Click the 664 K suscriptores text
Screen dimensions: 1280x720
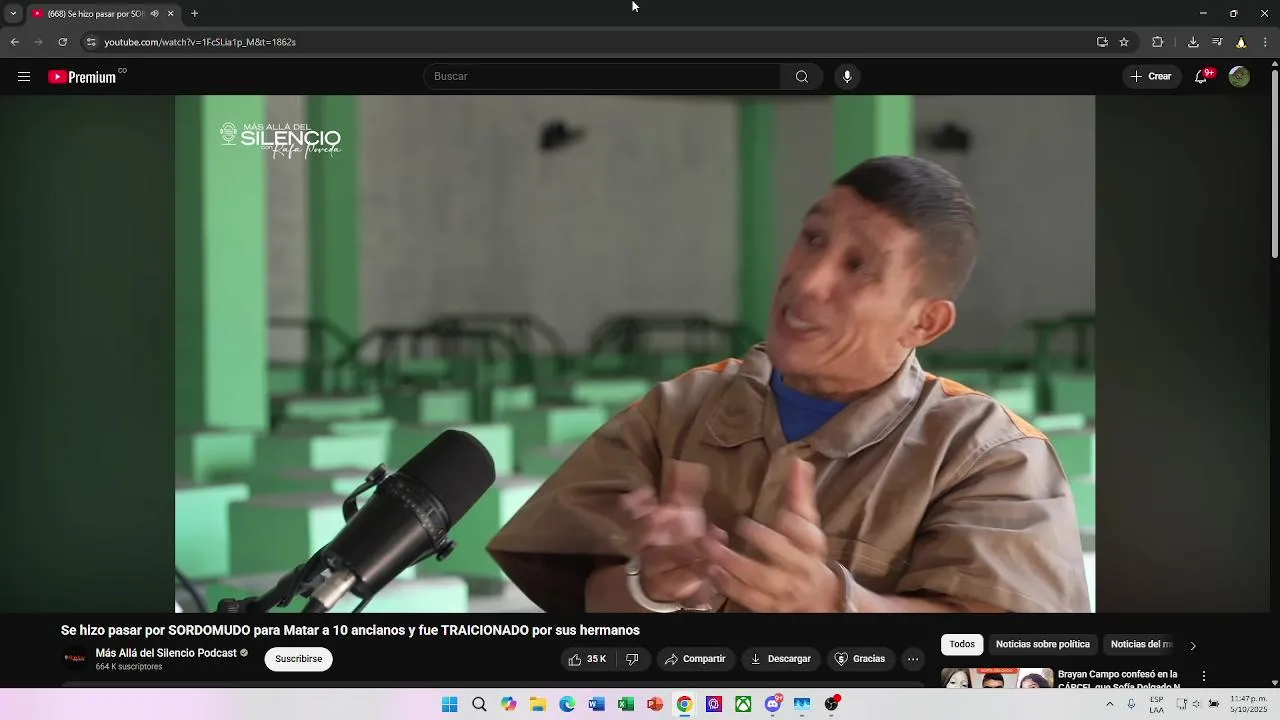coord(129,667)
